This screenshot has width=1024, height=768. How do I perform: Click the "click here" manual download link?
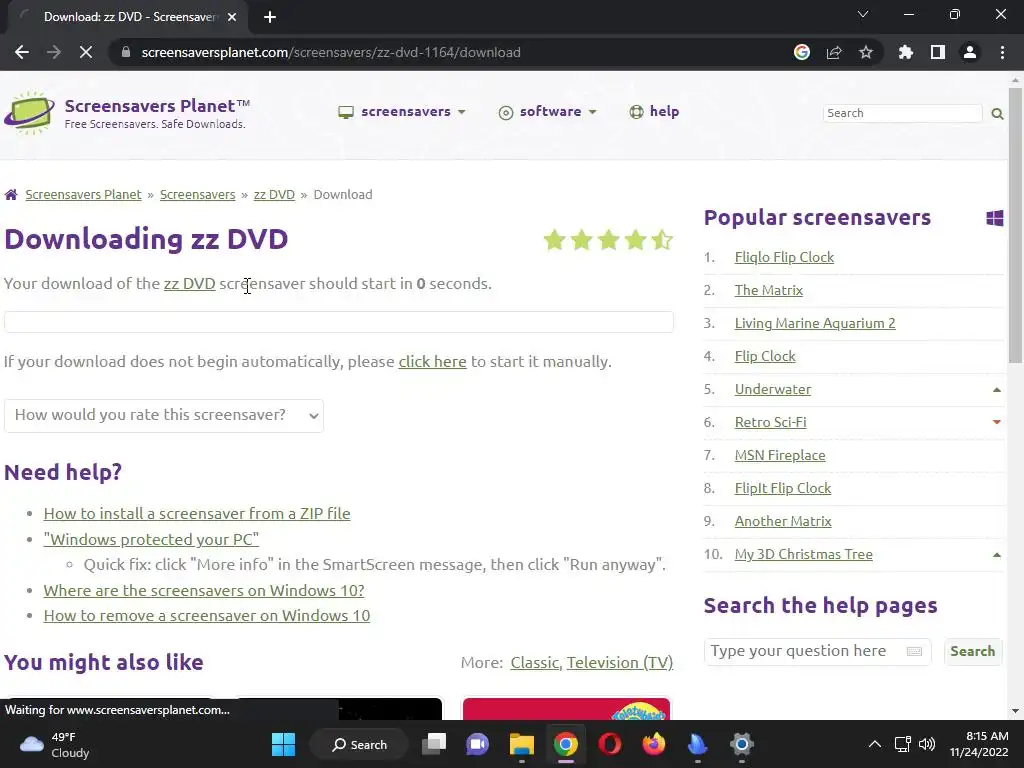pyautogui.click(x=432, y=362)
